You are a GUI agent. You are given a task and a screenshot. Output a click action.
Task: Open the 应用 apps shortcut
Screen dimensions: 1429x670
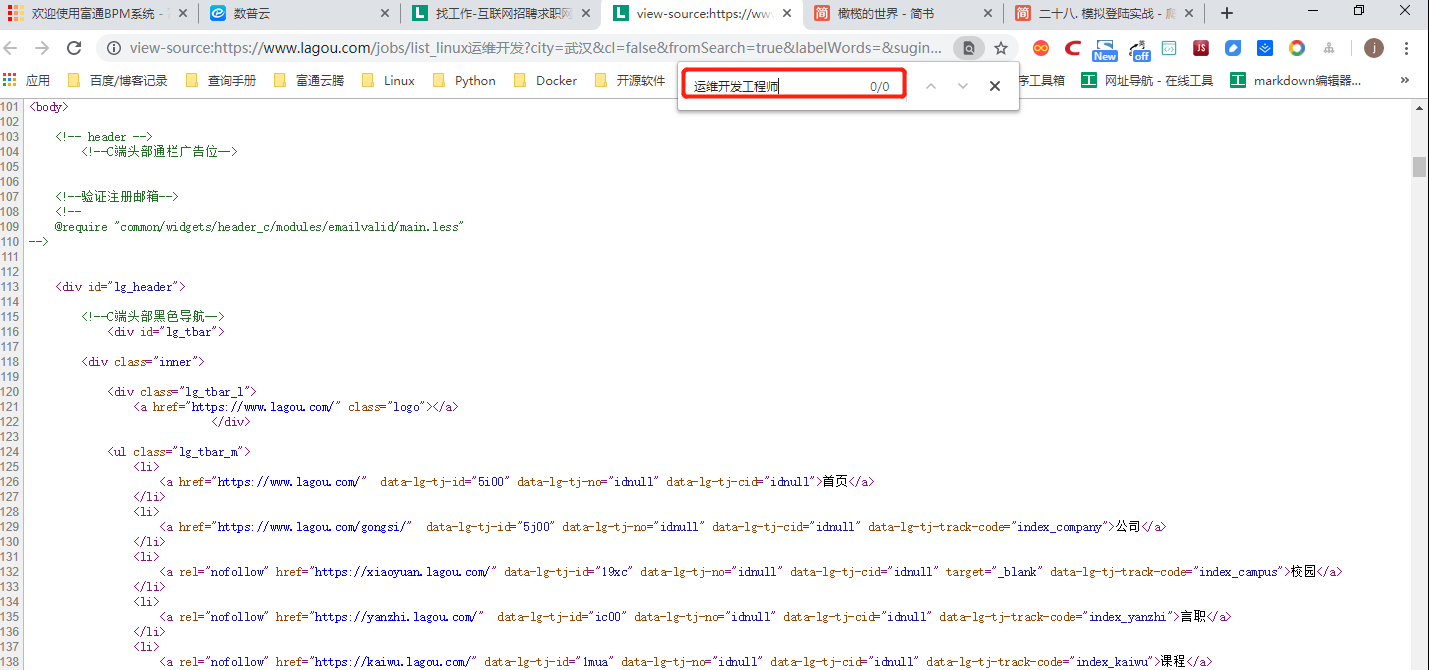coord(27,80)
